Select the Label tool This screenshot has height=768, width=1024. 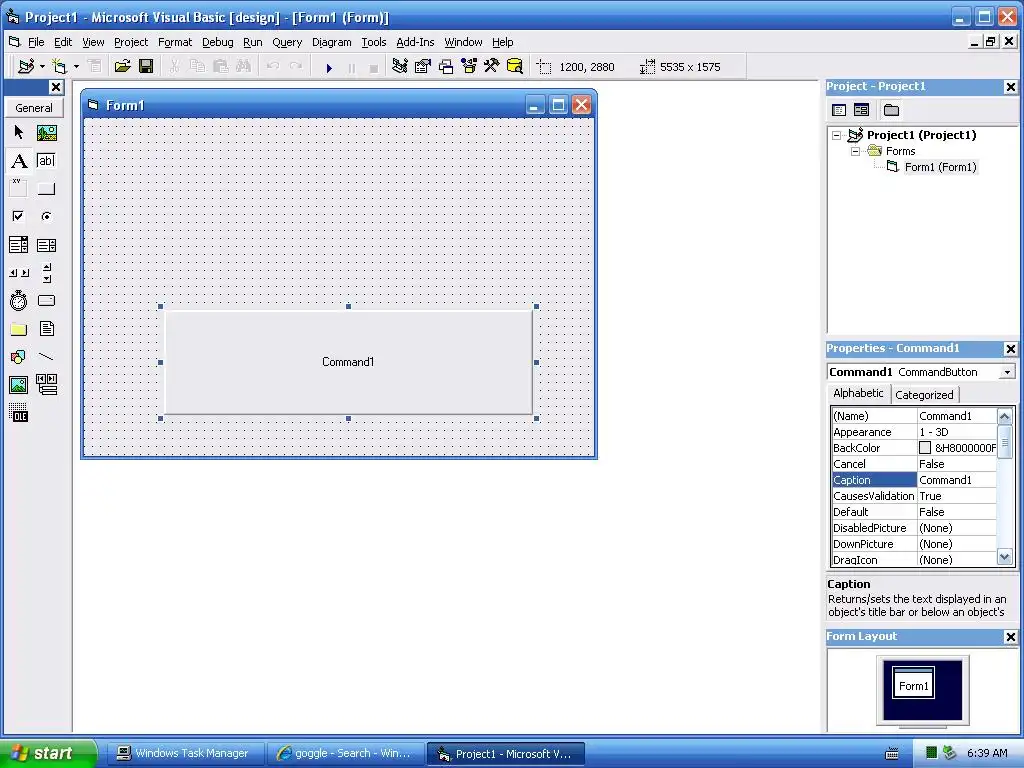pyautogui.click(x=19, y=161)
